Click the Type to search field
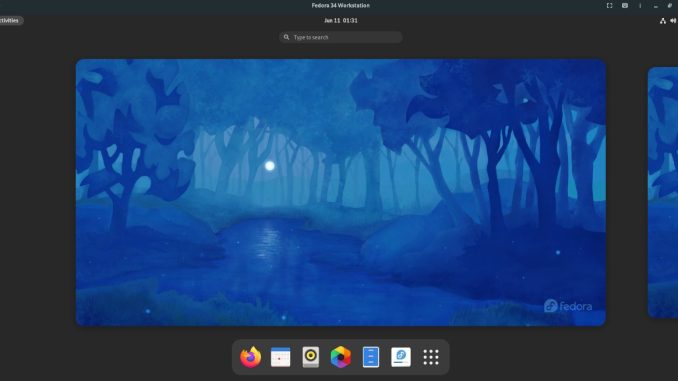678x381 pixels. point(341,37)
